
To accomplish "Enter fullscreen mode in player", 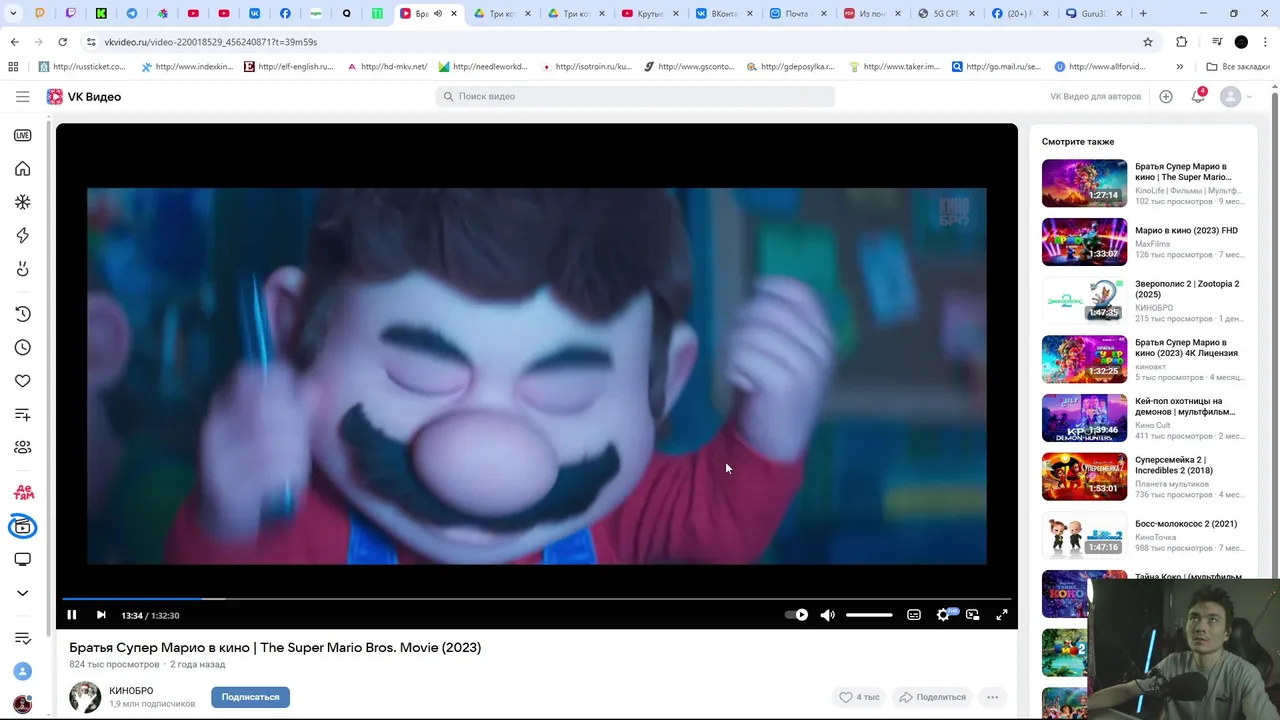I will click(1002, 615).
